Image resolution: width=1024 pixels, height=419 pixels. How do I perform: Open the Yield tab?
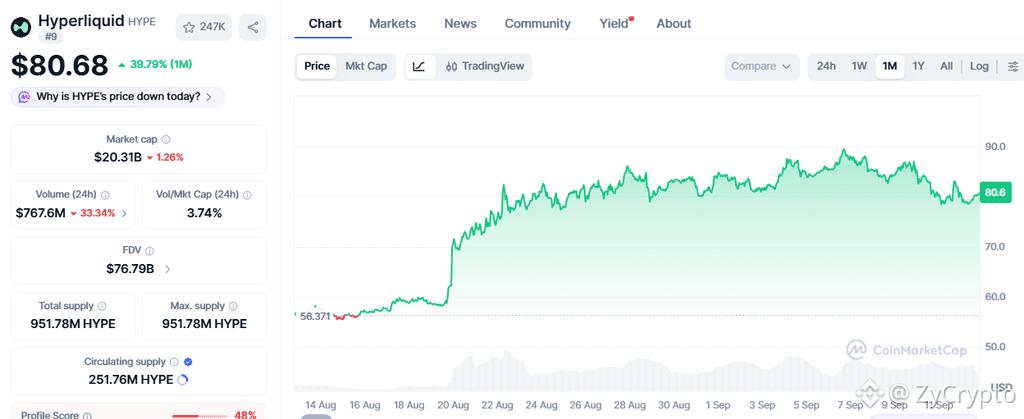(x=616, y=23)
